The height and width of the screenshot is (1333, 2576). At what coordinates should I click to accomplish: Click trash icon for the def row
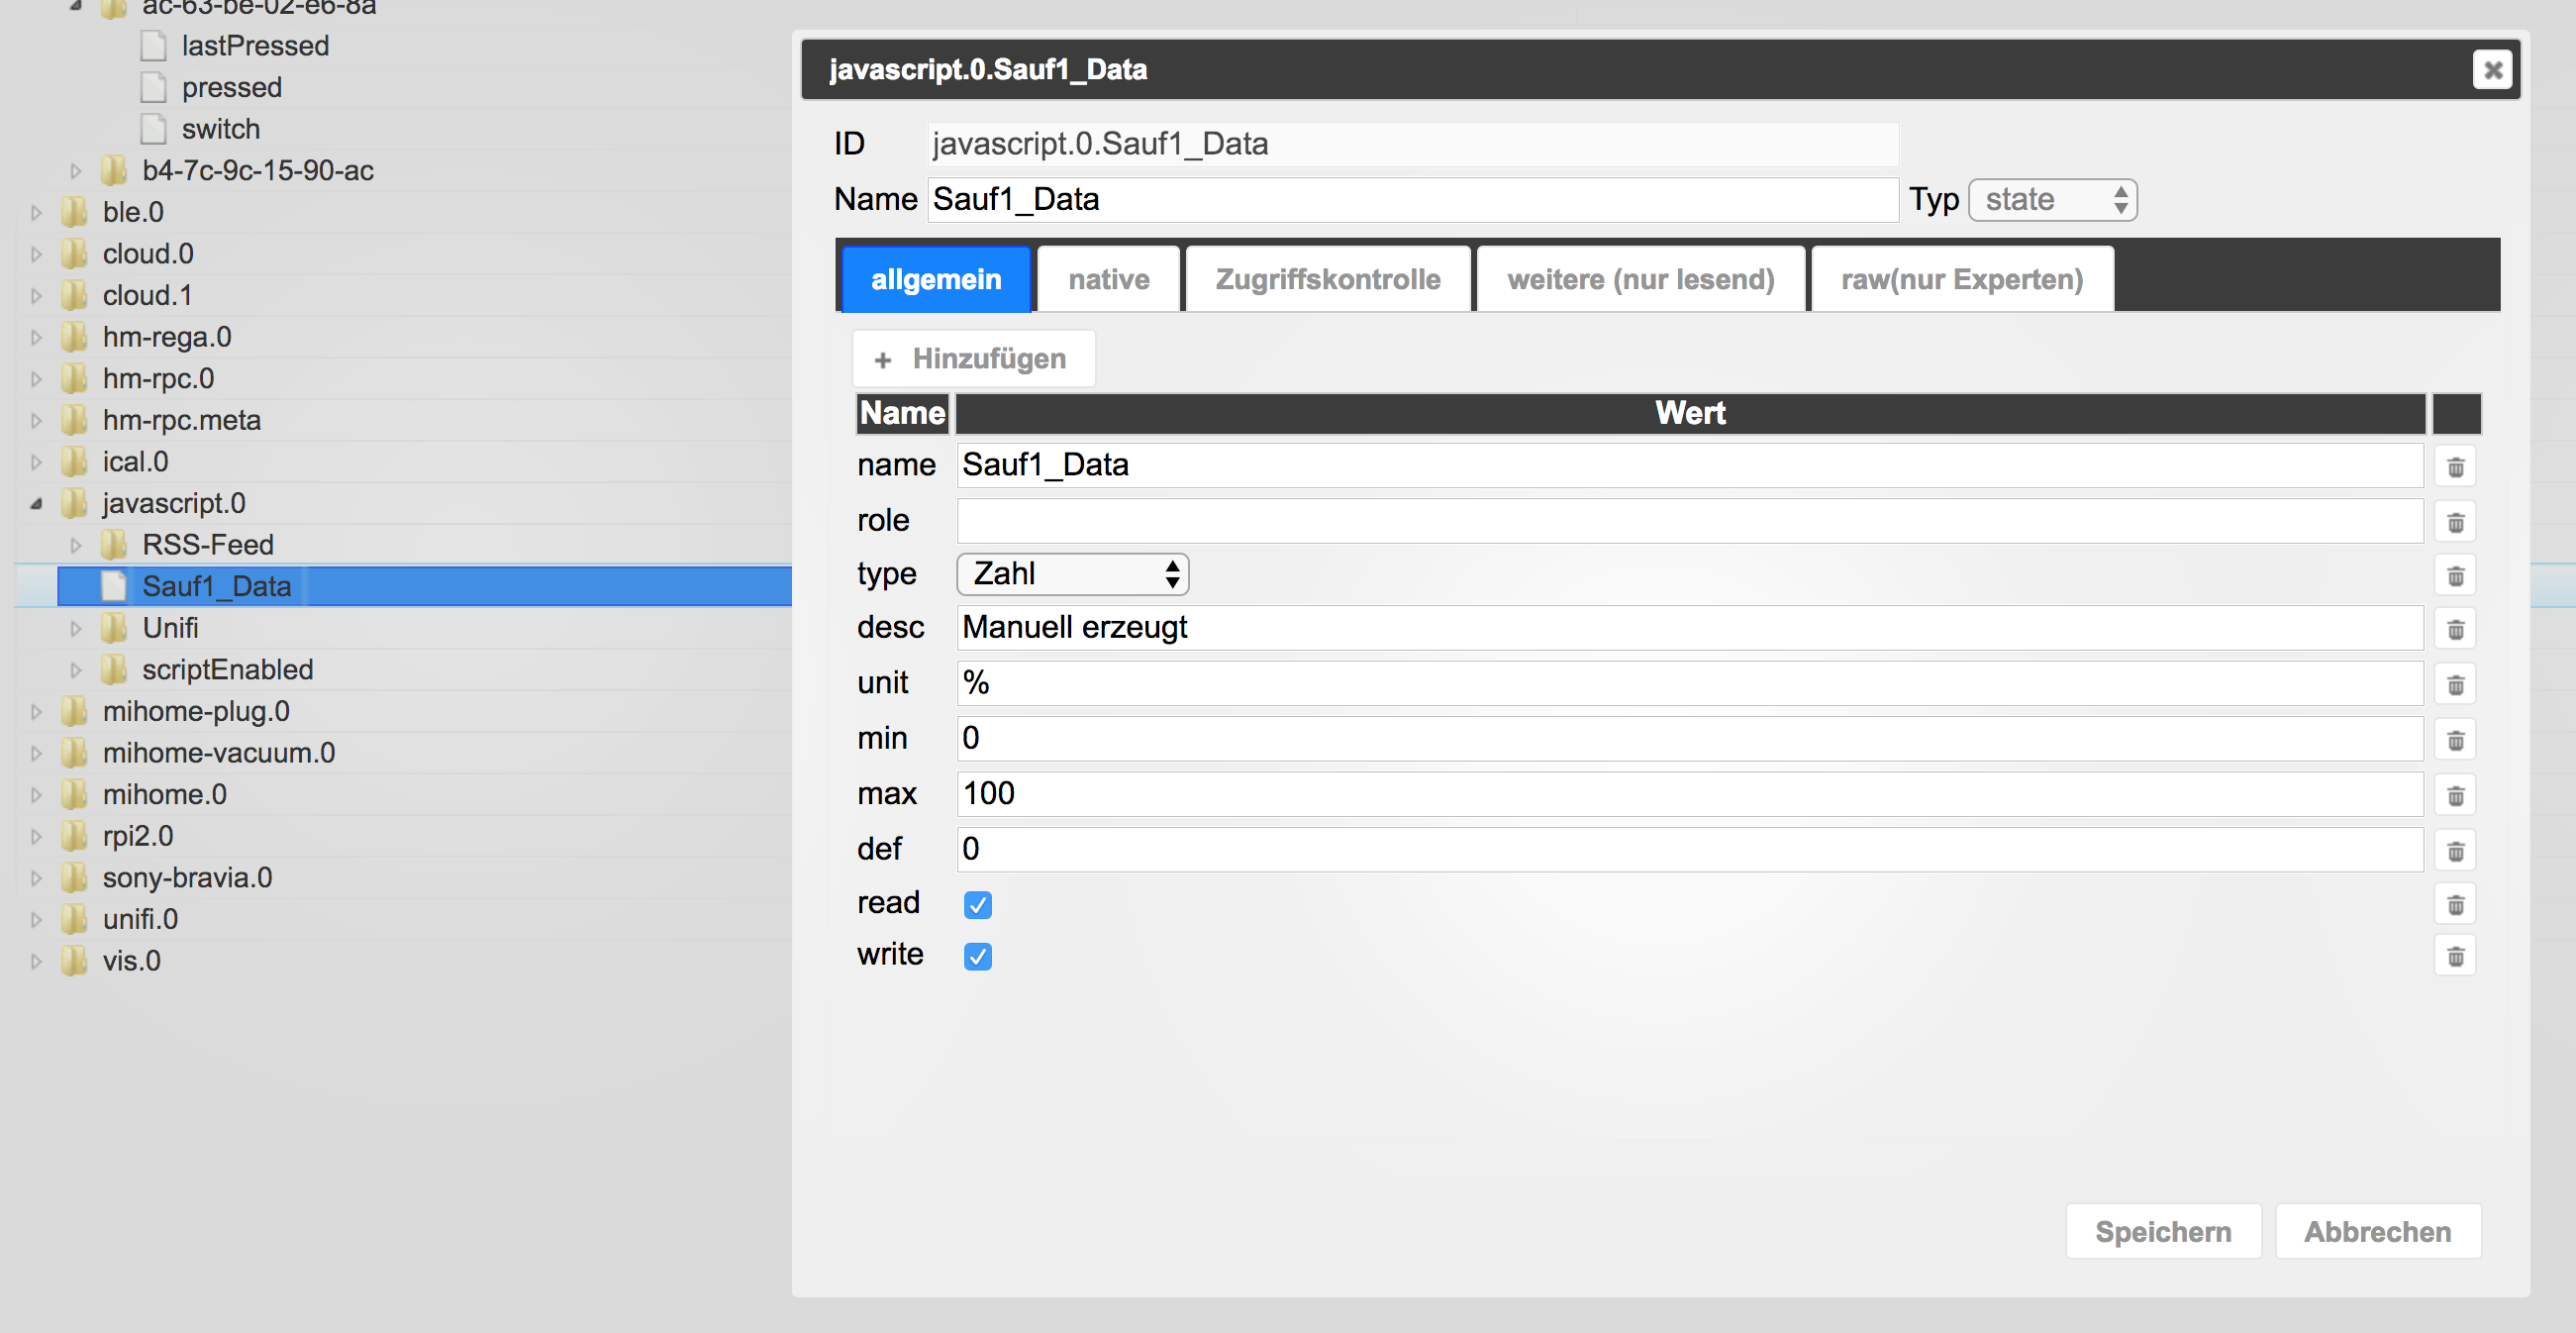click(x=2455, y=851)
